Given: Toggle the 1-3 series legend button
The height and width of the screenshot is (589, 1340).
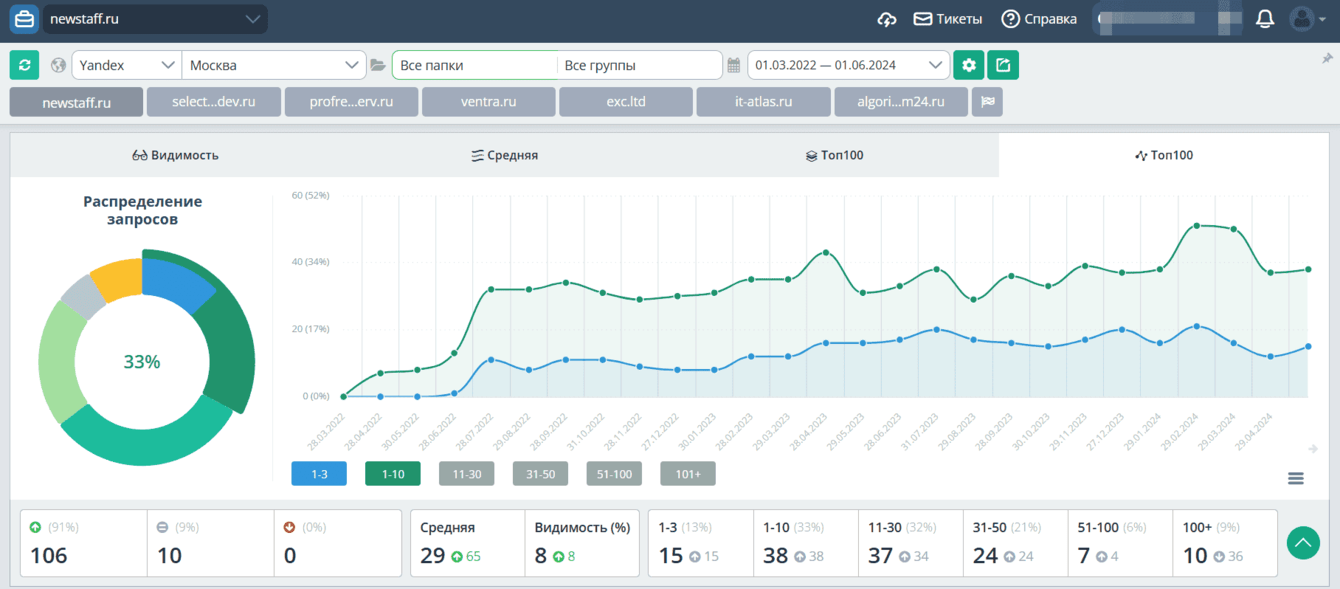Looking at the screenshot, I should [x=319, y=474].
